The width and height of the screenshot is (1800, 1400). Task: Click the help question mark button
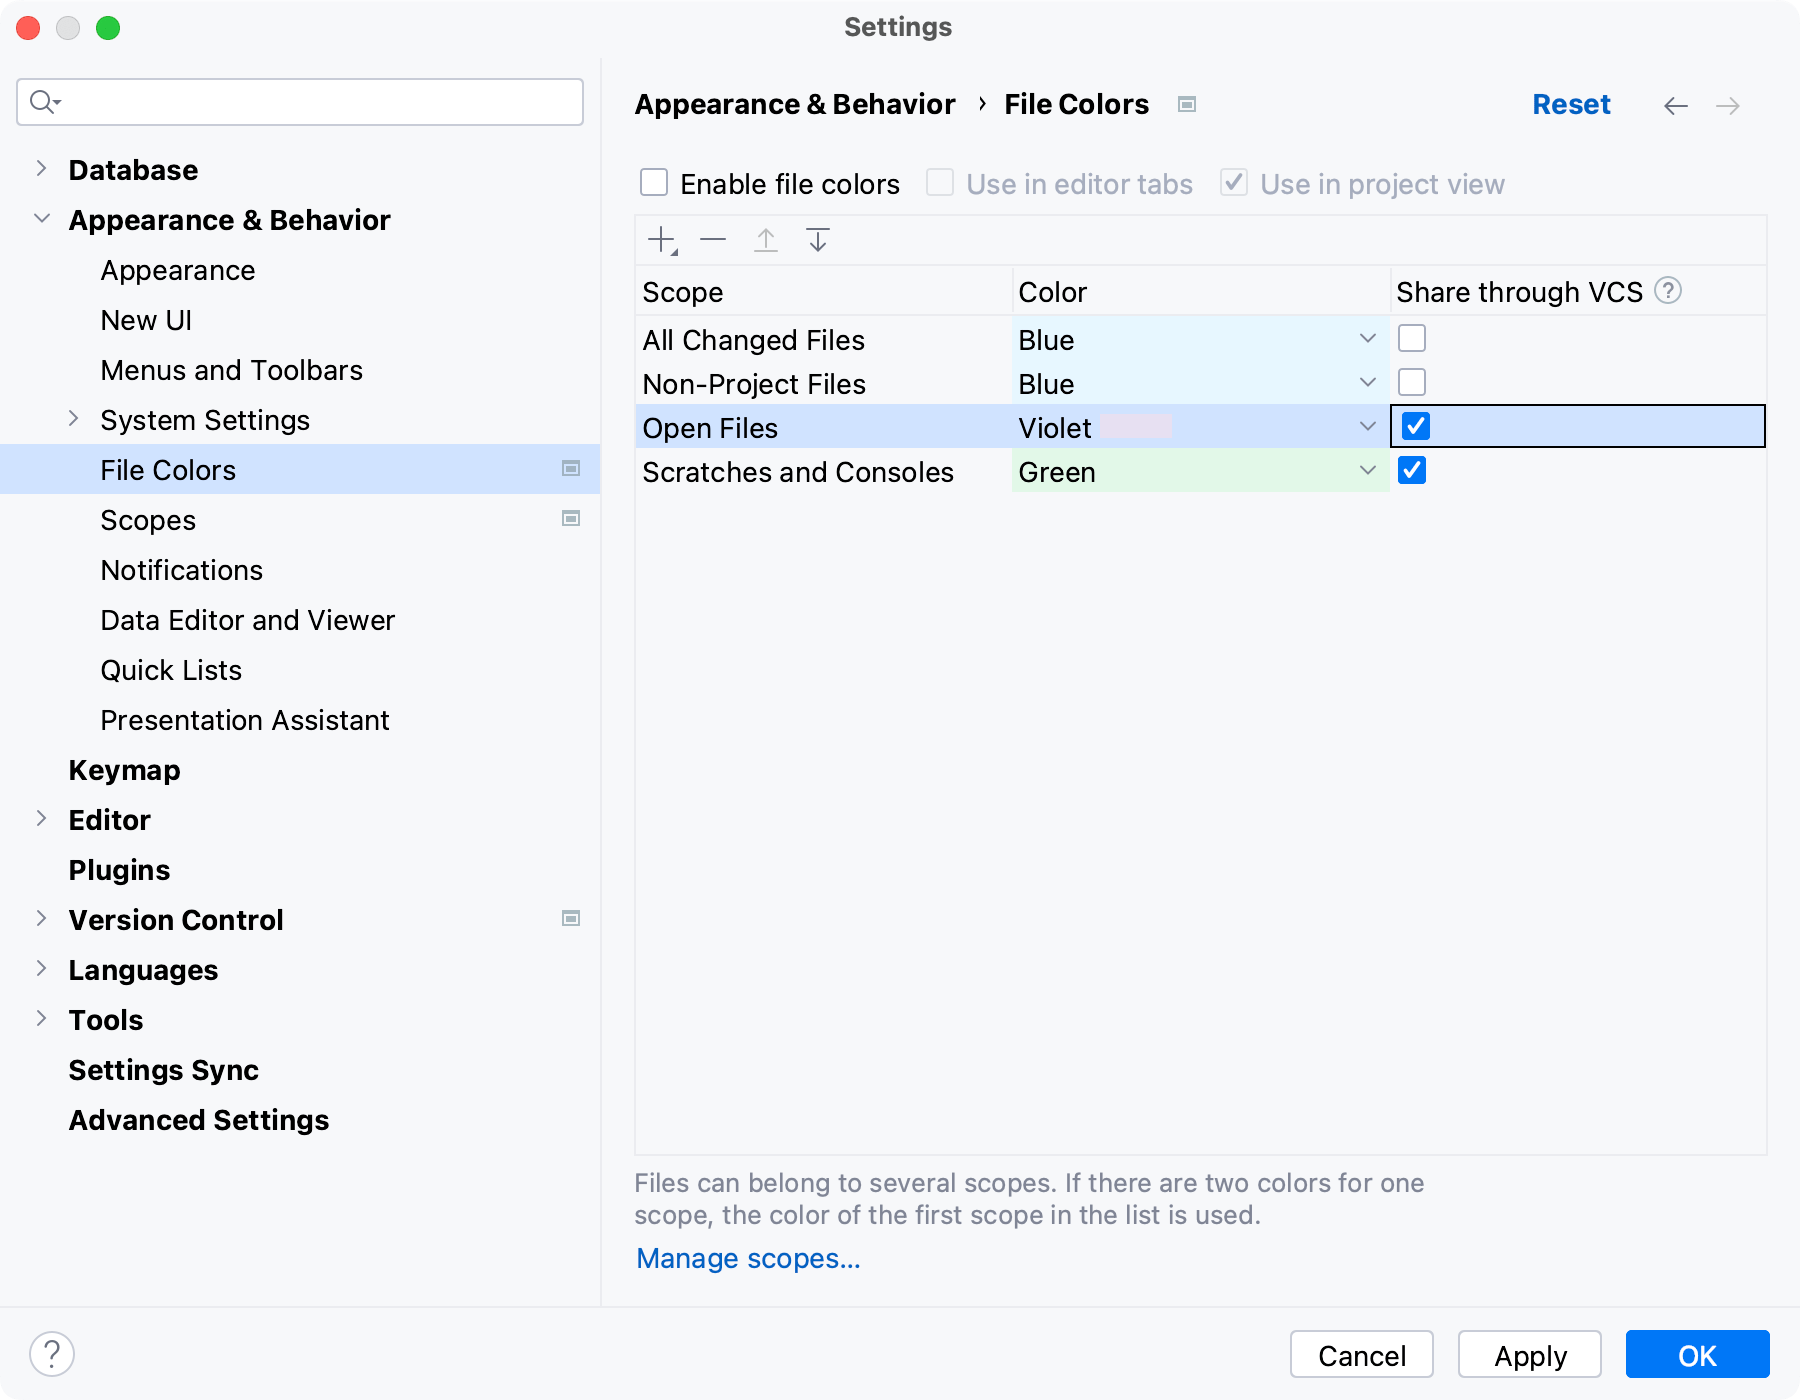(x=52, y=1354)
